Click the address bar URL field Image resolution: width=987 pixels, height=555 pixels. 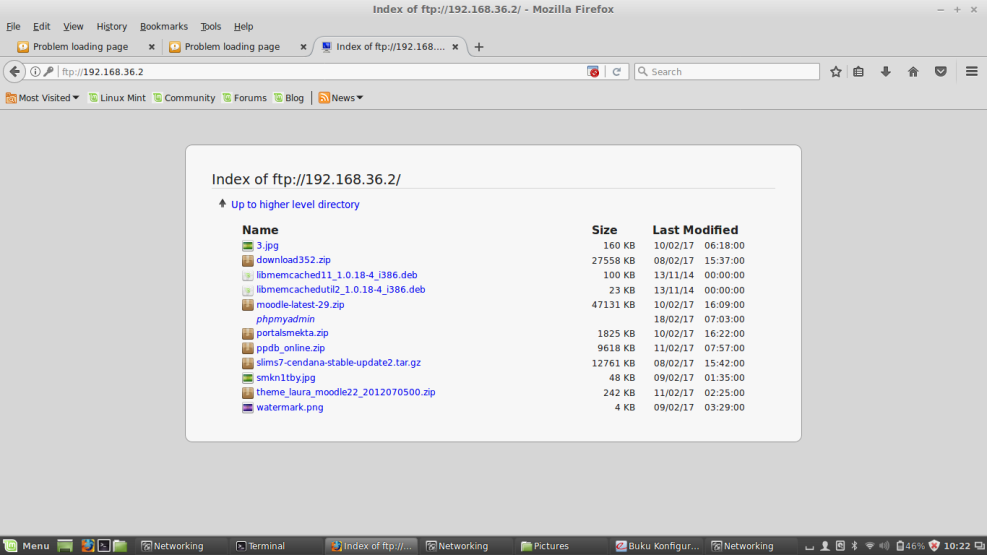click(x=321, y=72)
